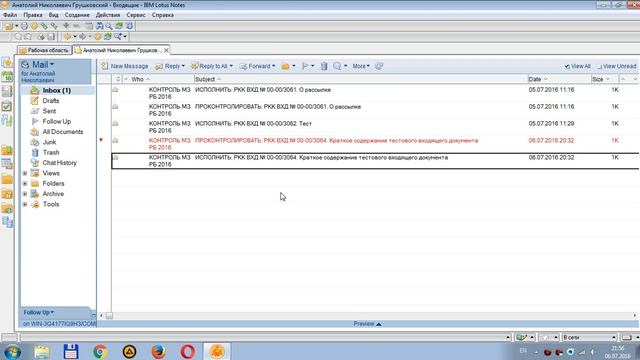Click the Reply button
This screenshot has width=640, height=360.
(168, 66)
